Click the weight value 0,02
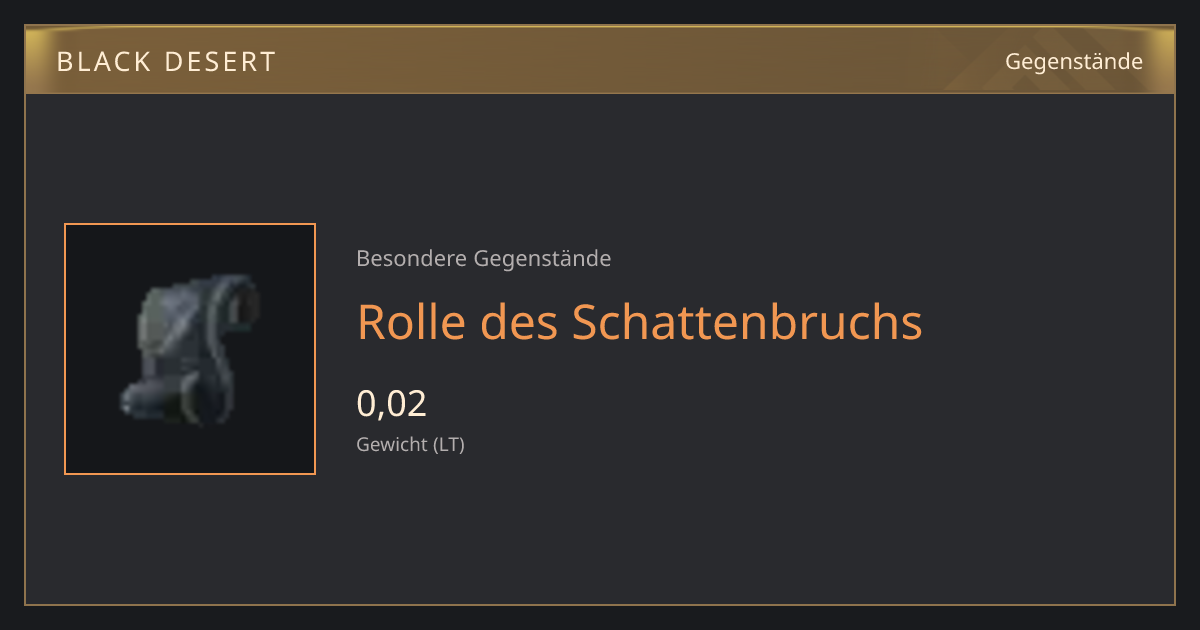Viewport: 1200px width, 630px height. click(x=392, y=404)
